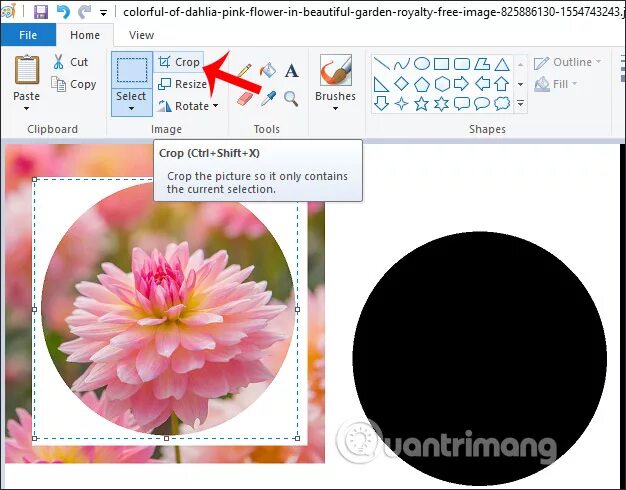Save the image with the floppy disk icon
The height and width of the screenshot is (490, 626).
tap(41, 12)
